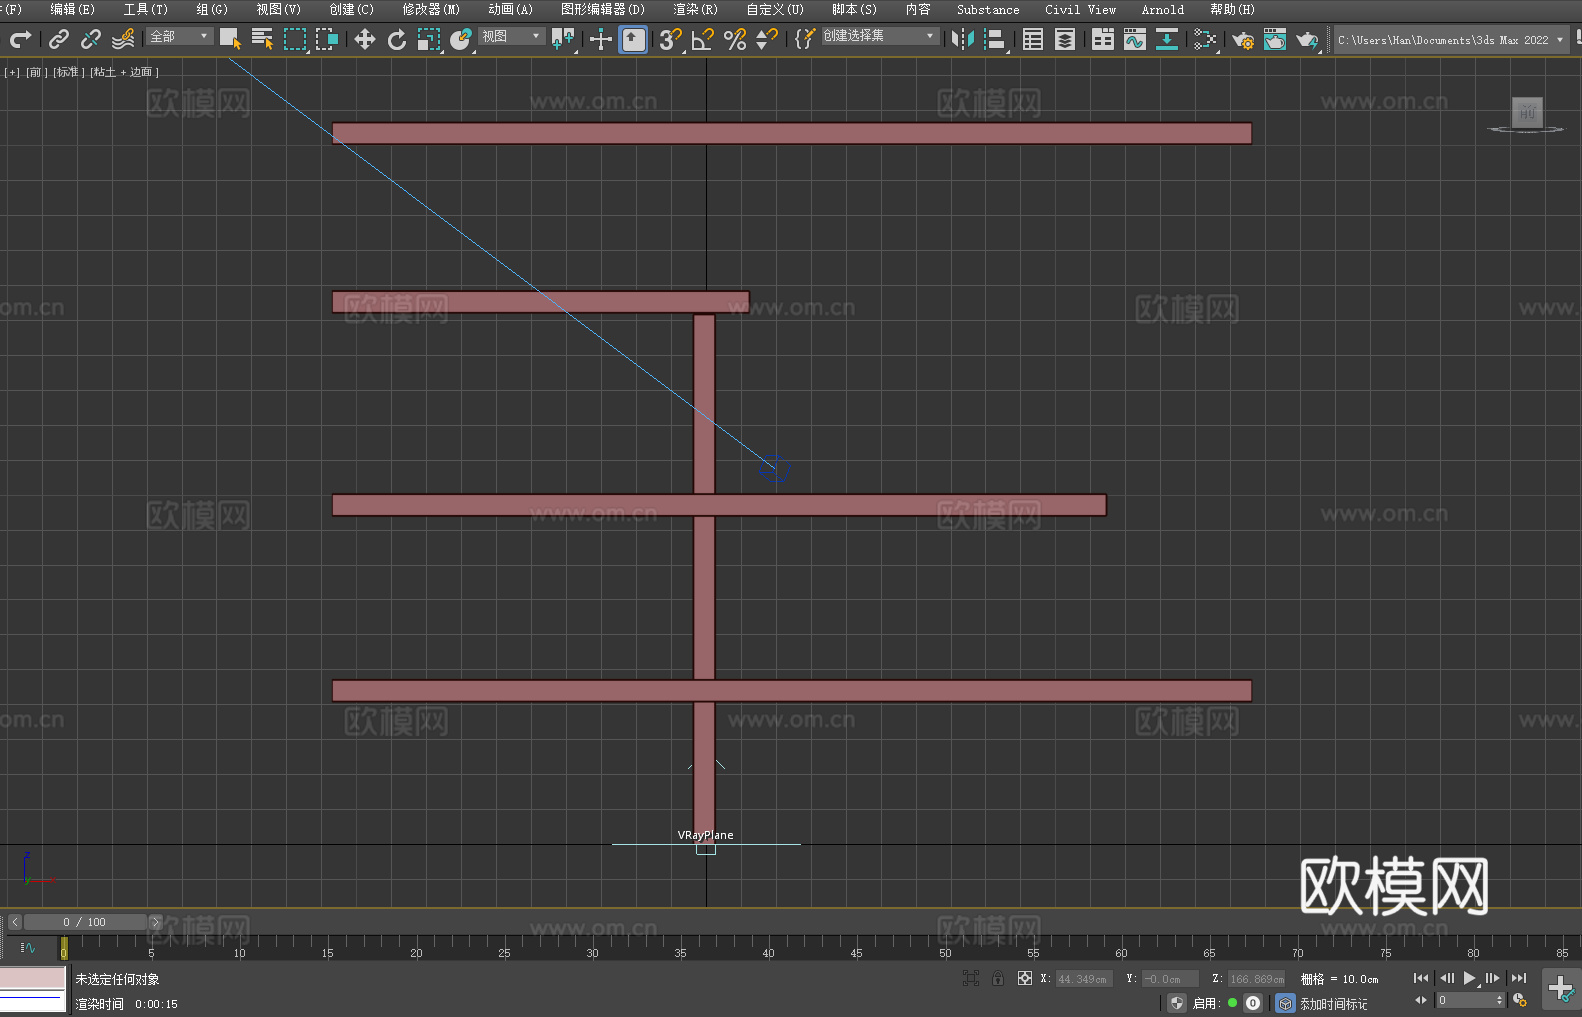Select the Rotate tool
Screen dimensions: 1582x1017
(397, 39)
